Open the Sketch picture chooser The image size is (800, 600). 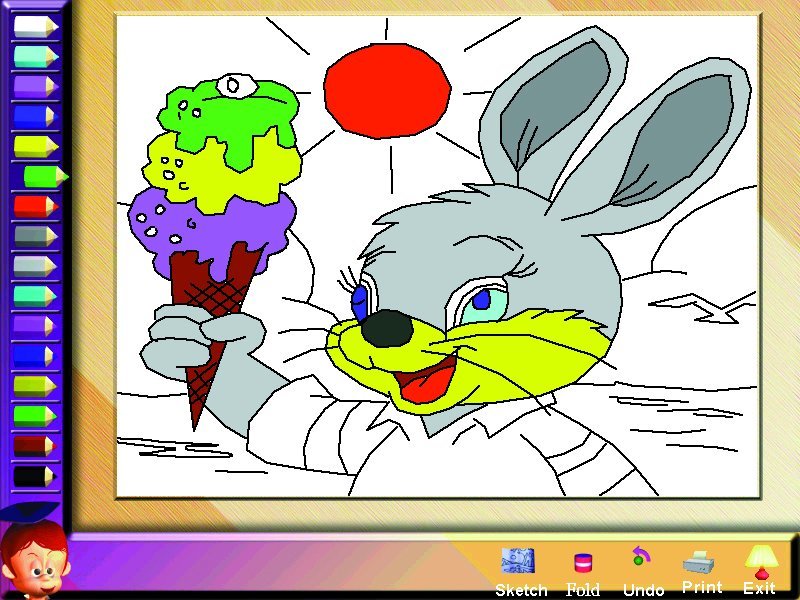[x=518, y=561]
